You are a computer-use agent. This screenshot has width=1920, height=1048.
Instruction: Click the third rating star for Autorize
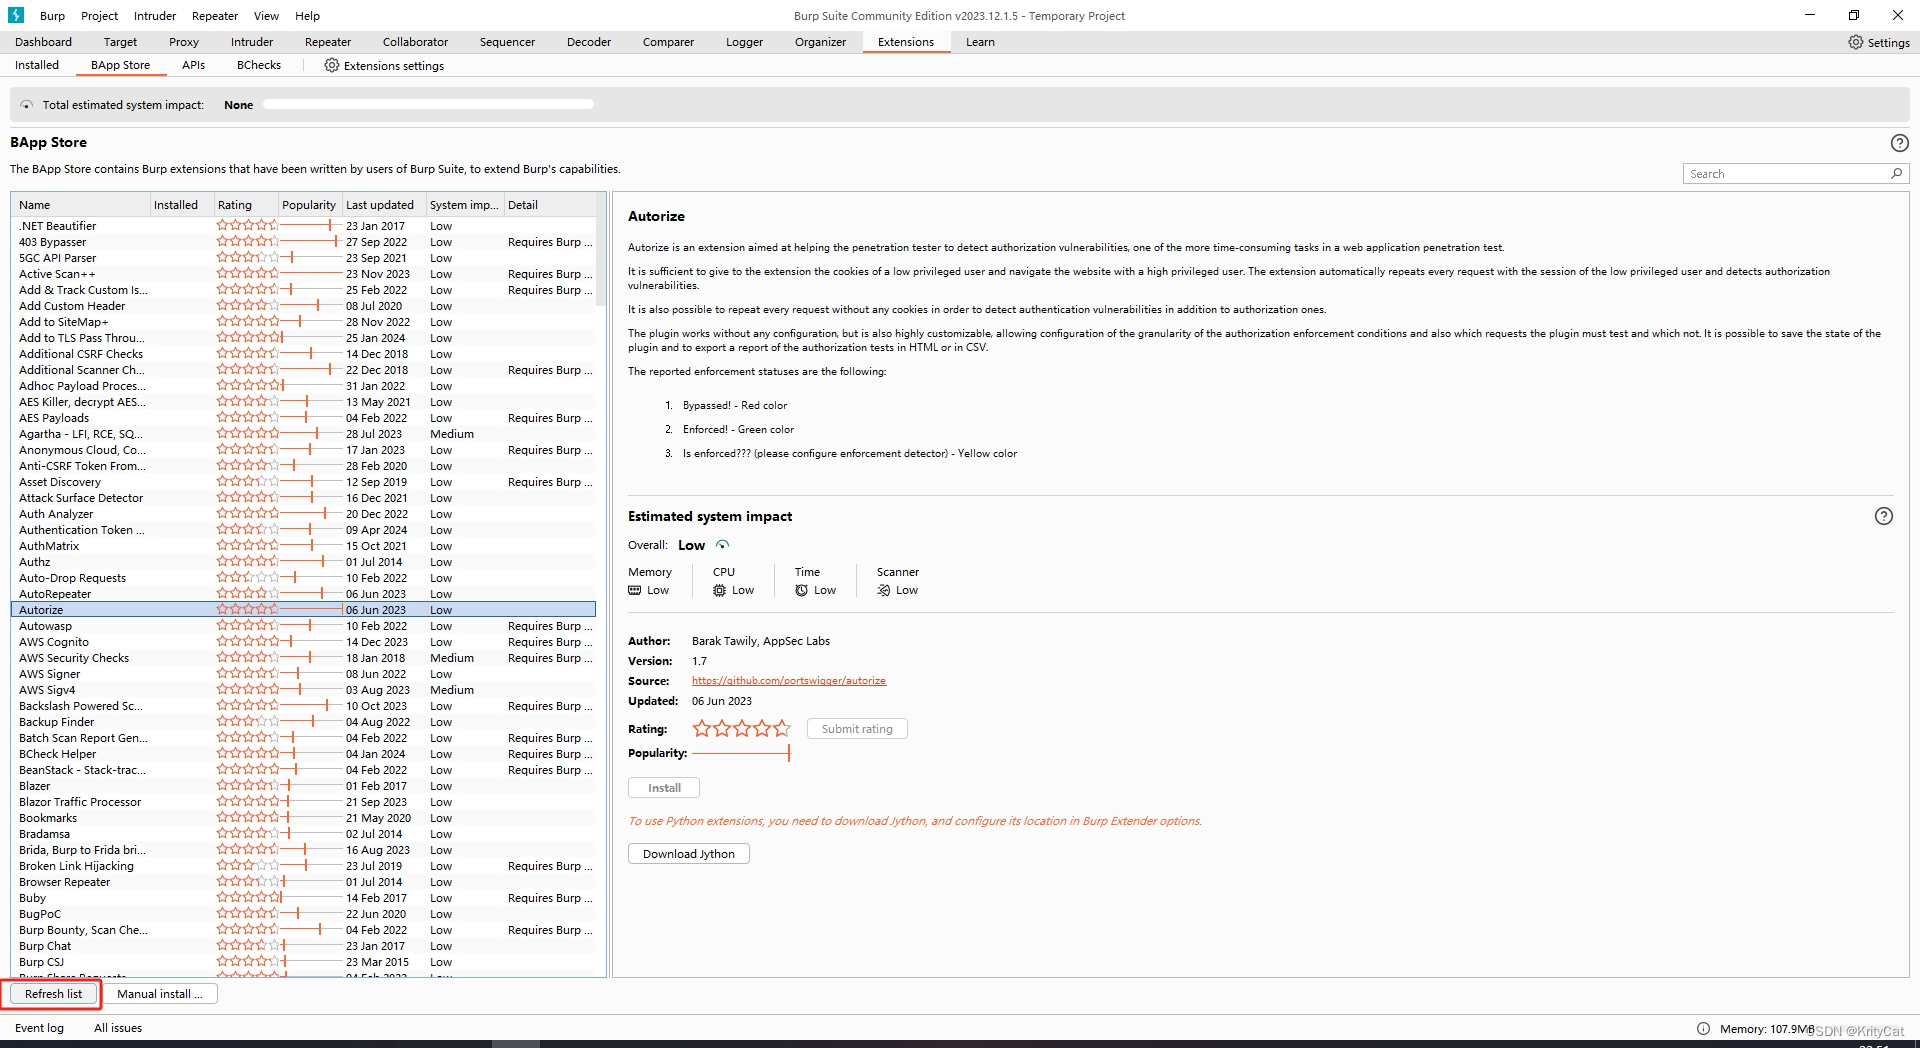[x=742, y=729]
